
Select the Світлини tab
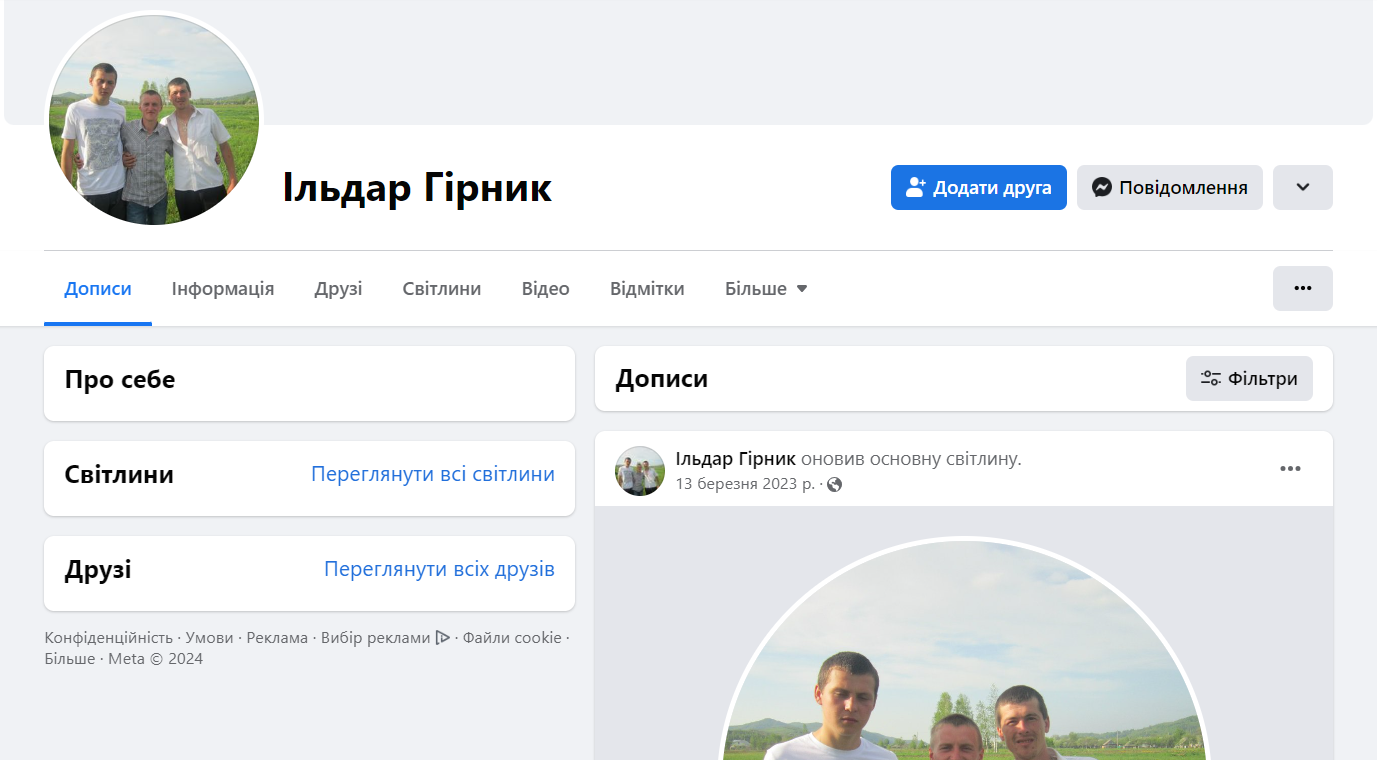(442, 289)
